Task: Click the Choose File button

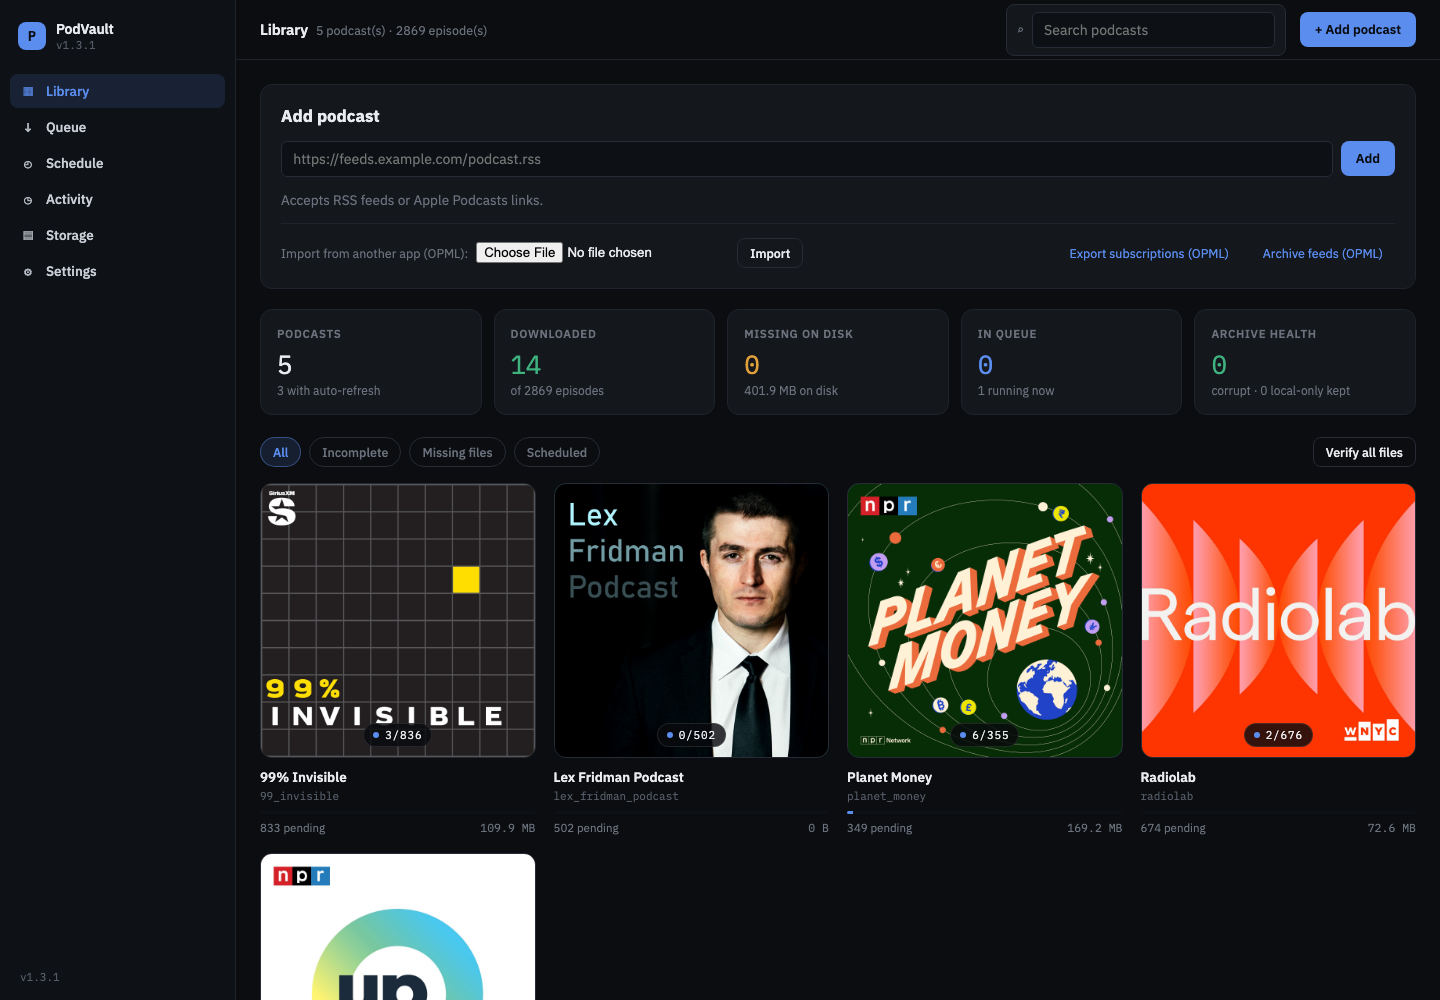Action: coord(519,252)
